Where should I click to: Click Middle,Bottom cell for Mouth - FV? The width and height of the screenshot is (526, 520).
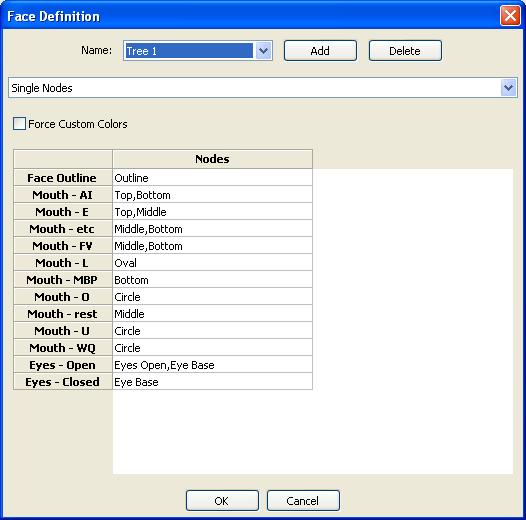(212, 246)
